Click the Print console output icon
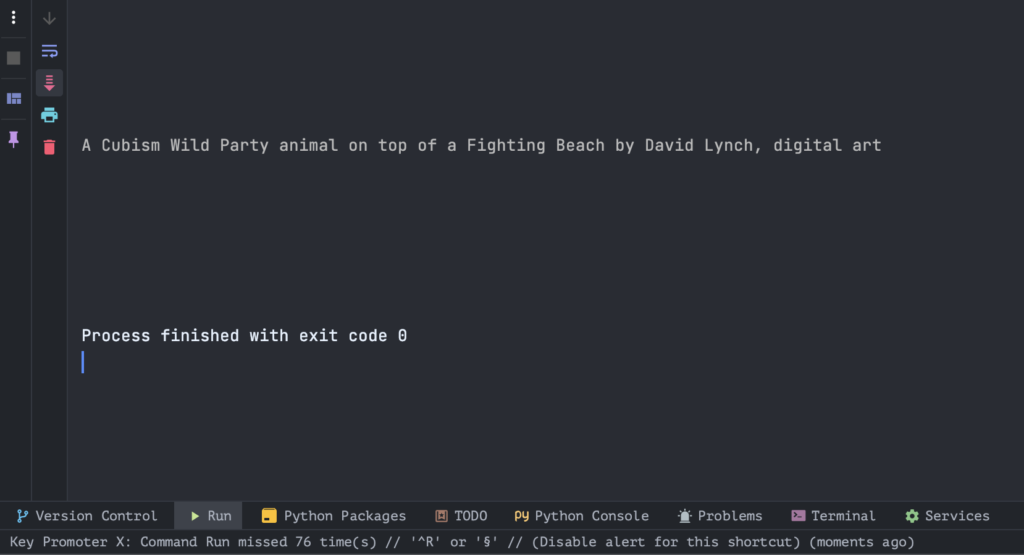This screenshot has height=555, width=1024. pos(49,115)
